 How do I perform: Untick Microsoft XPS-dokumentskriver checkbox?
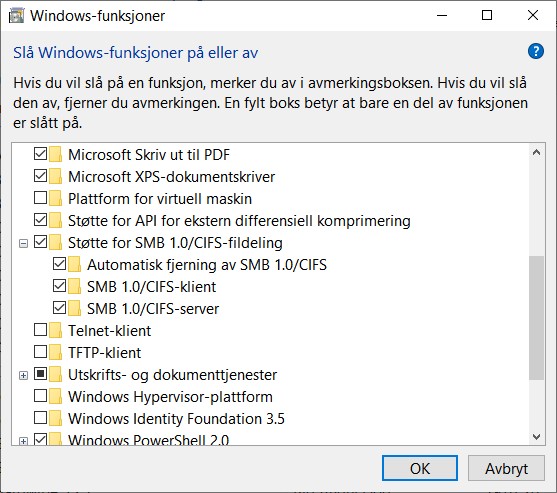[x=40, y=175]
